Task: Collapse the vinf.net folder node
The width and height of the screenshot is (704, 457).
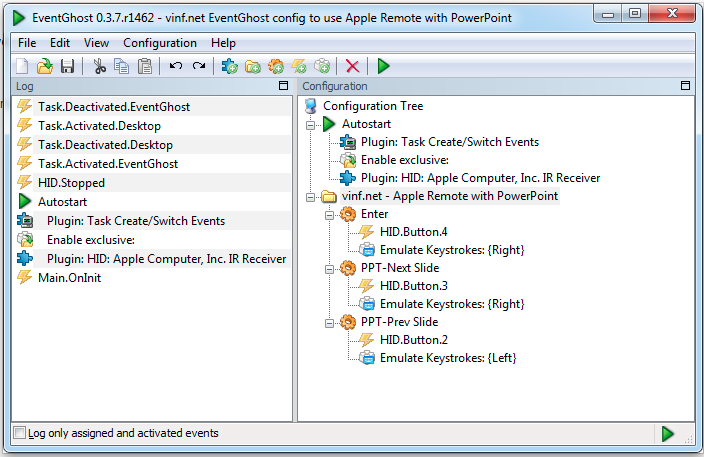Action: click(311, 196)
